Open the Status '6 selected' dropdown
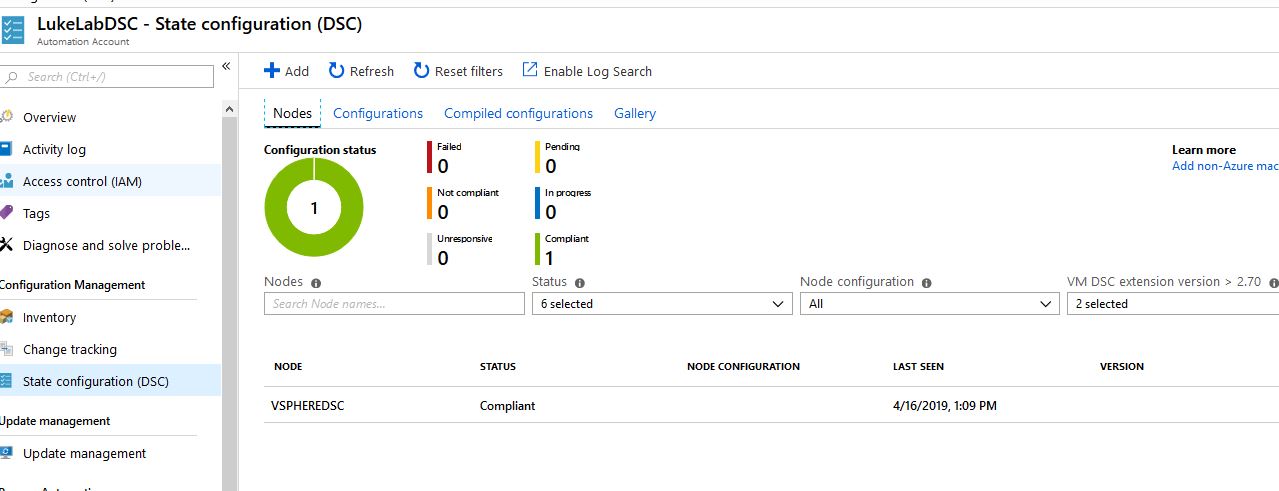Viewport: 1279px width, 491px height. pos(662,303)
